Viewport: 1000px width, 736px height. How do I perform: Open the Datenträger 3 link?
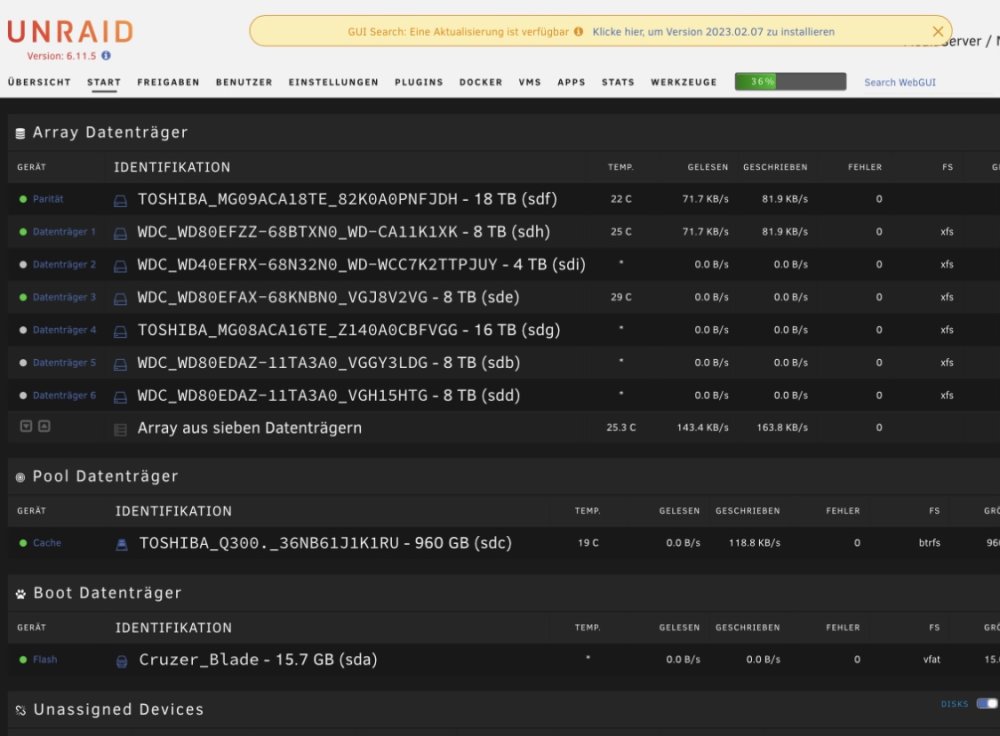tap(64, 297)
